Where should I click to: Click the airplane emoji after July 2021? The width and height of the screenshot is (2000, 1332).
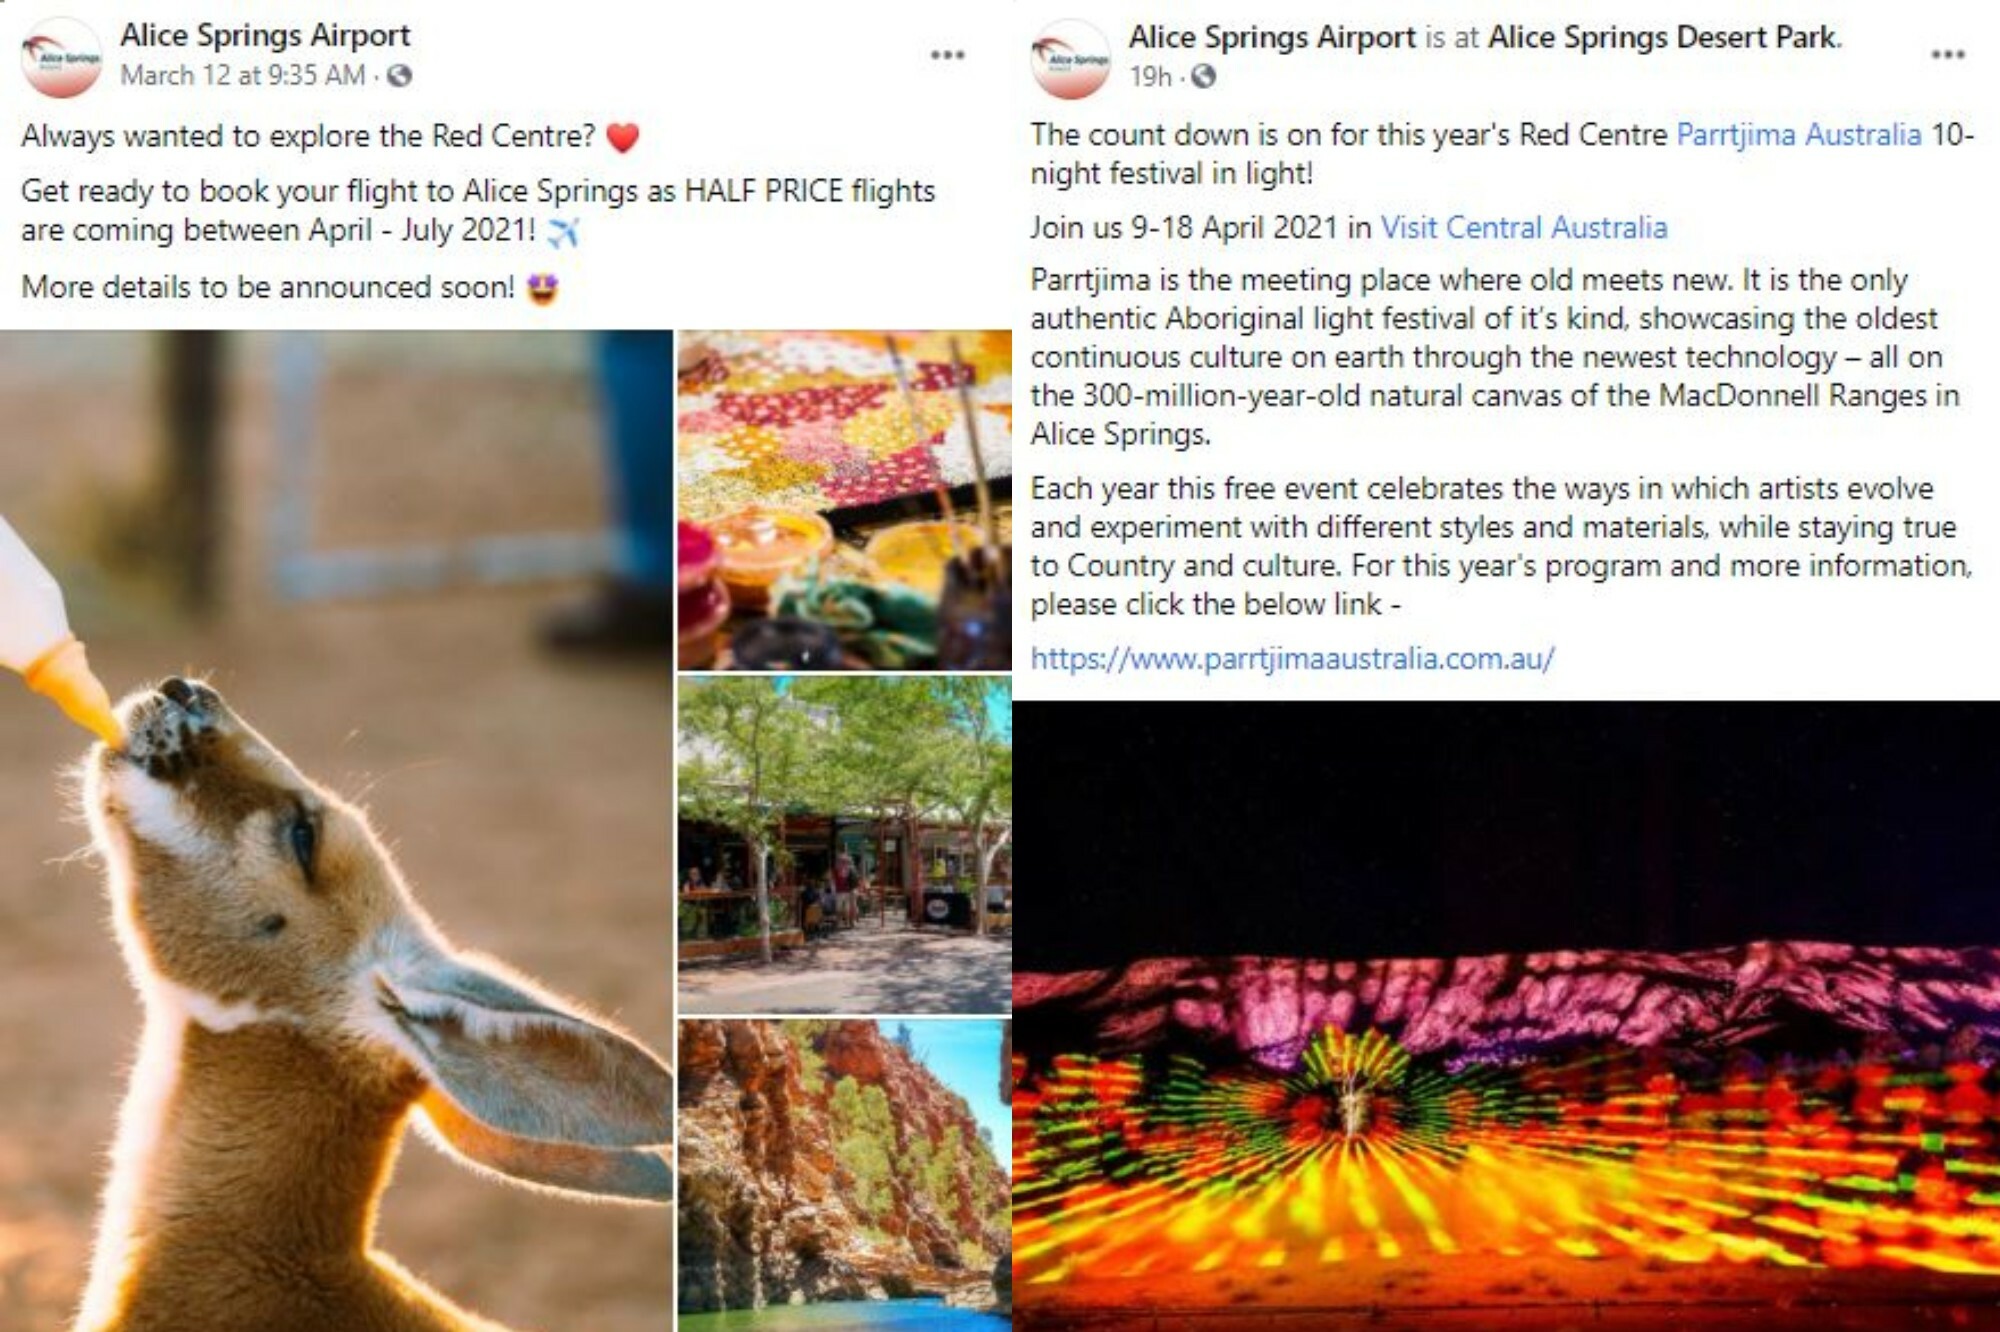point(564,232)
